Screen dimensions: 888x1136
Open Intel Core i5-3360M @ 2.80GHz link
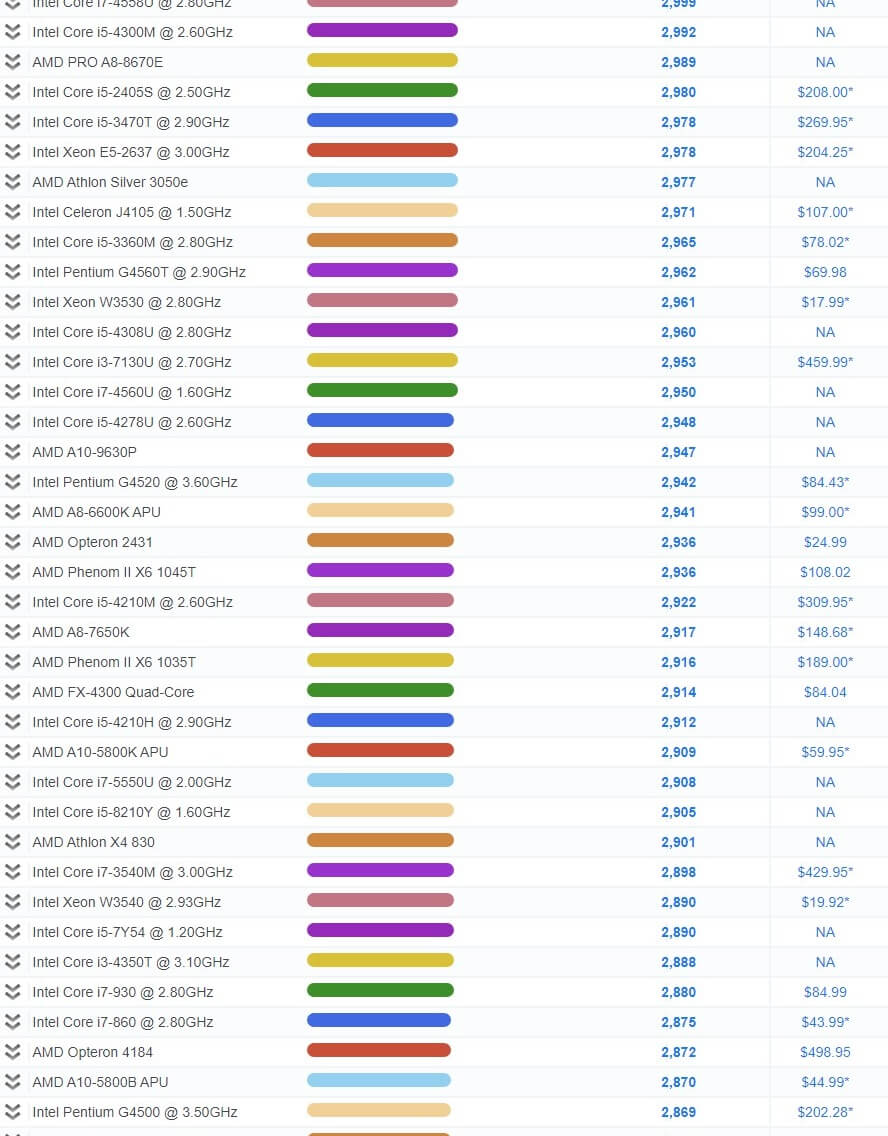tap(133, 242)
